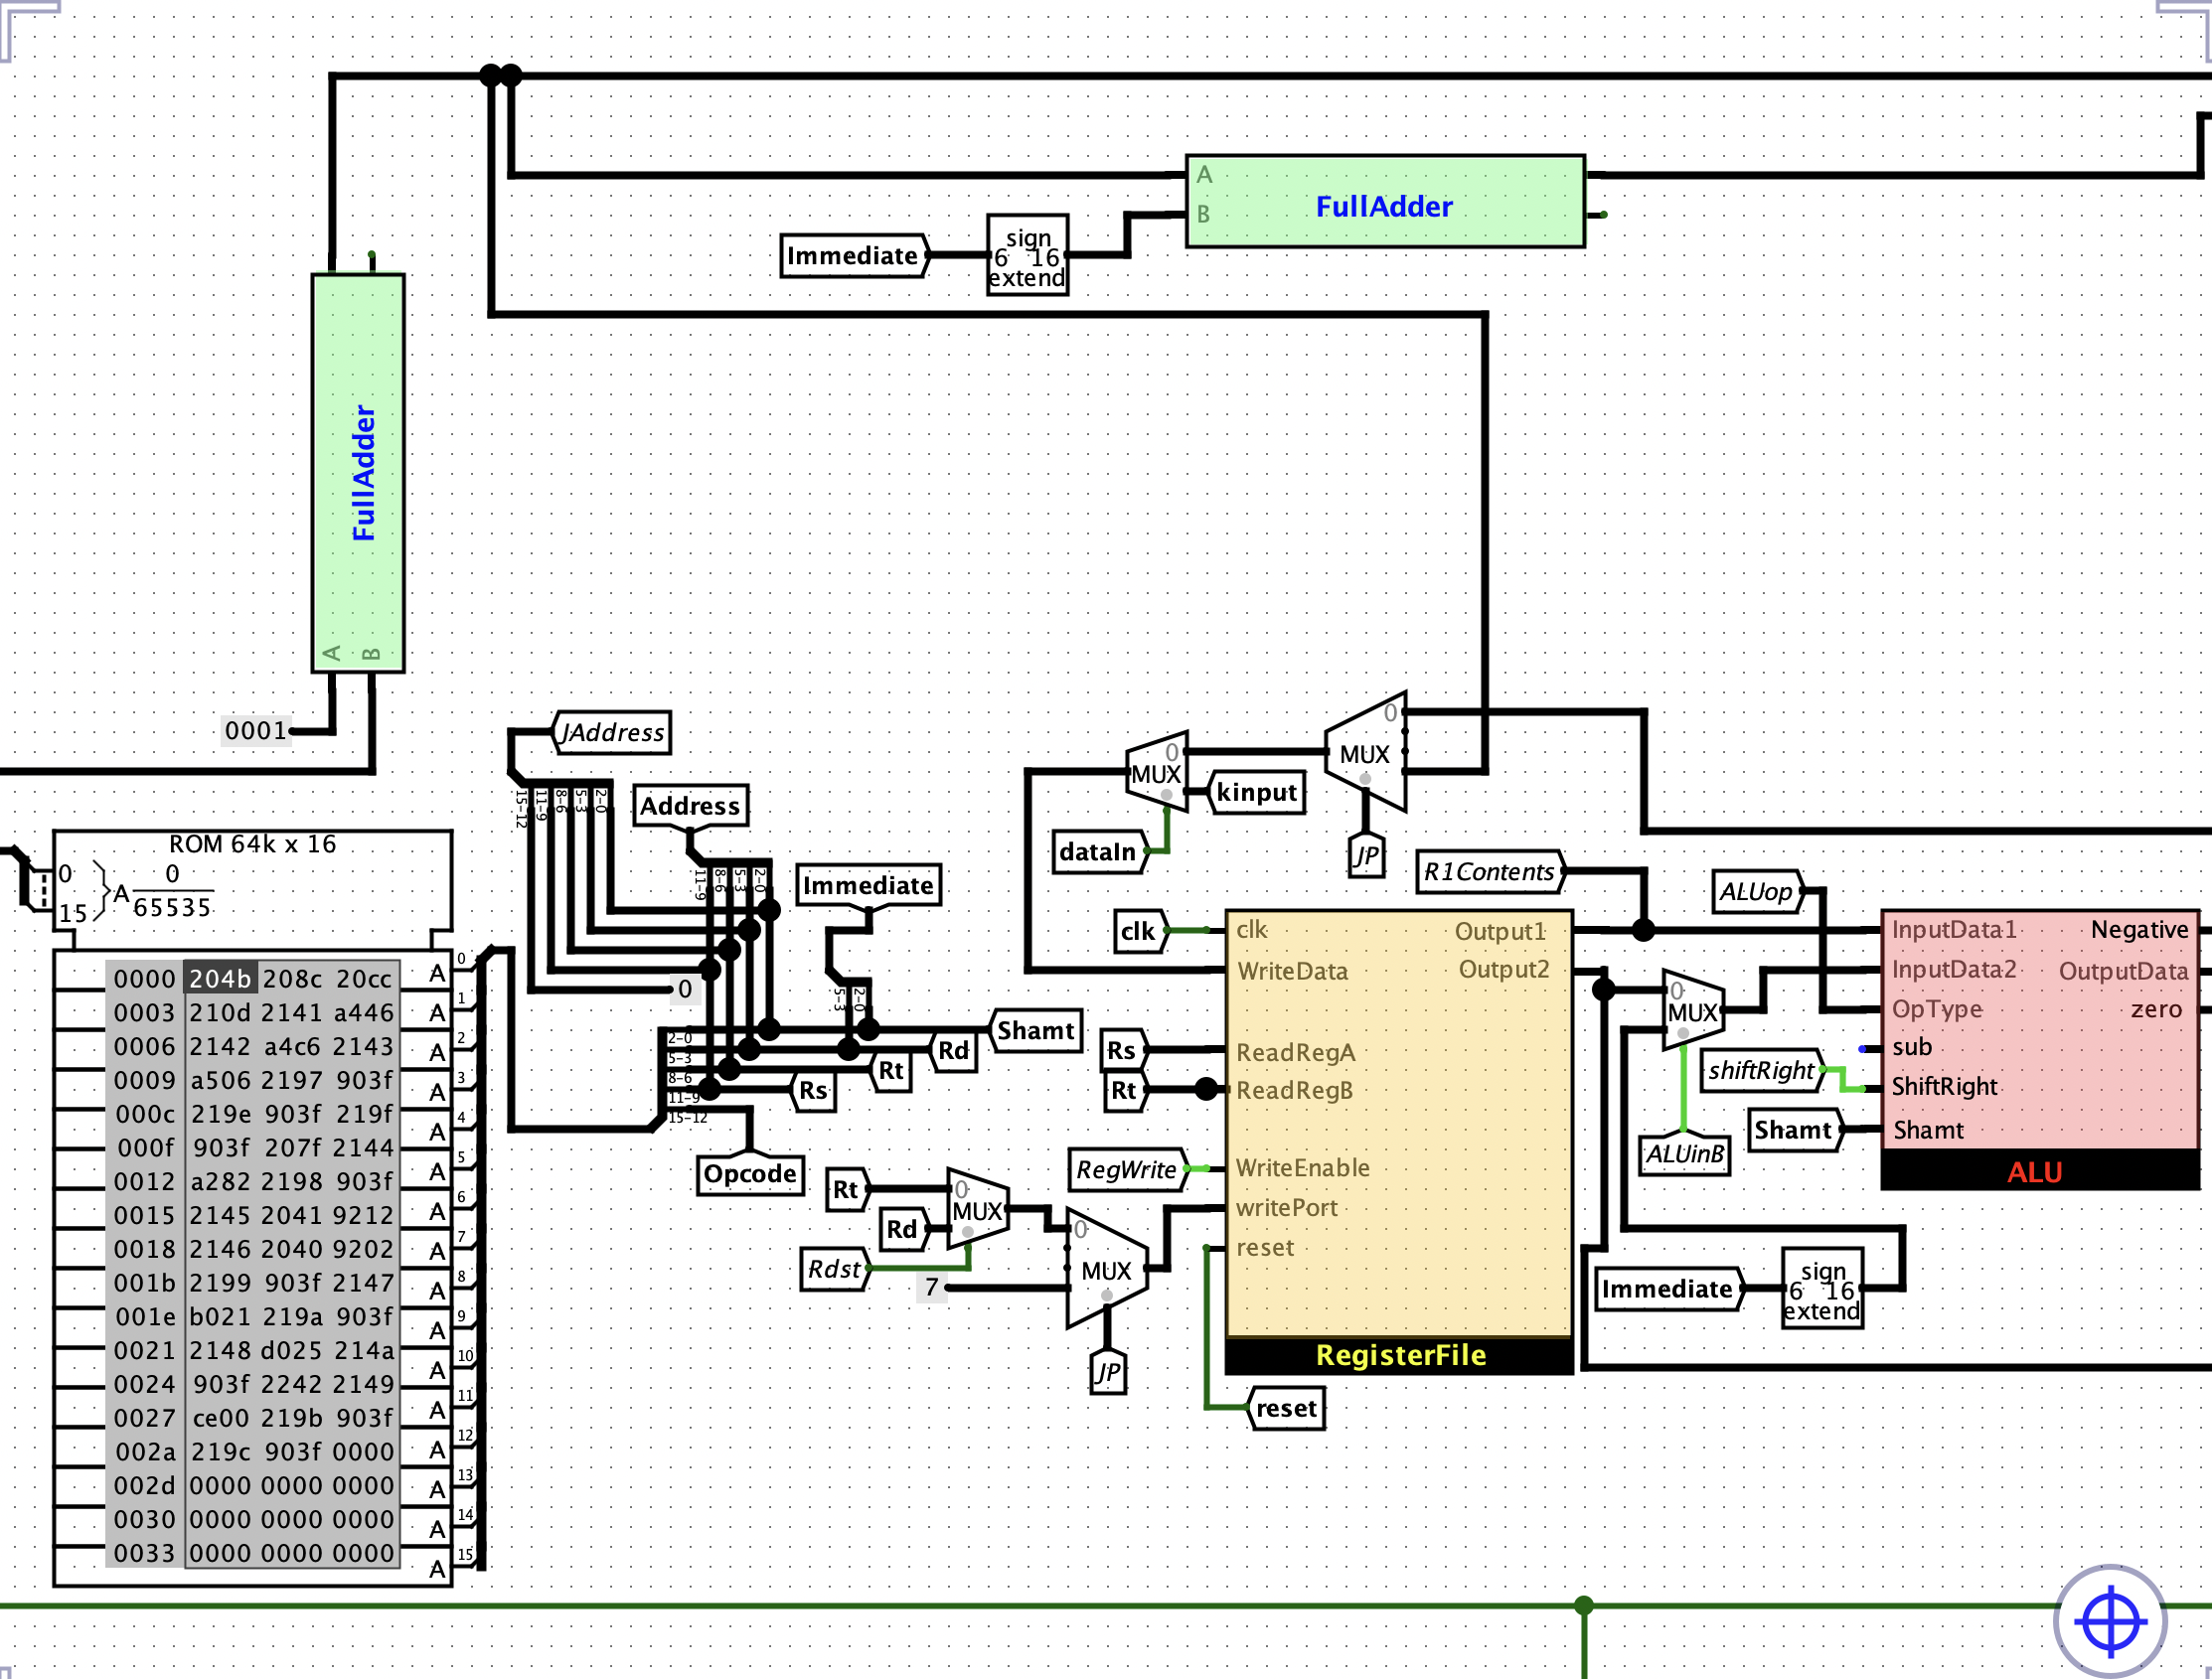Select the Address tunnel label
Image resolution: width=2212 pixels, height=1679 pixels.
691,806
